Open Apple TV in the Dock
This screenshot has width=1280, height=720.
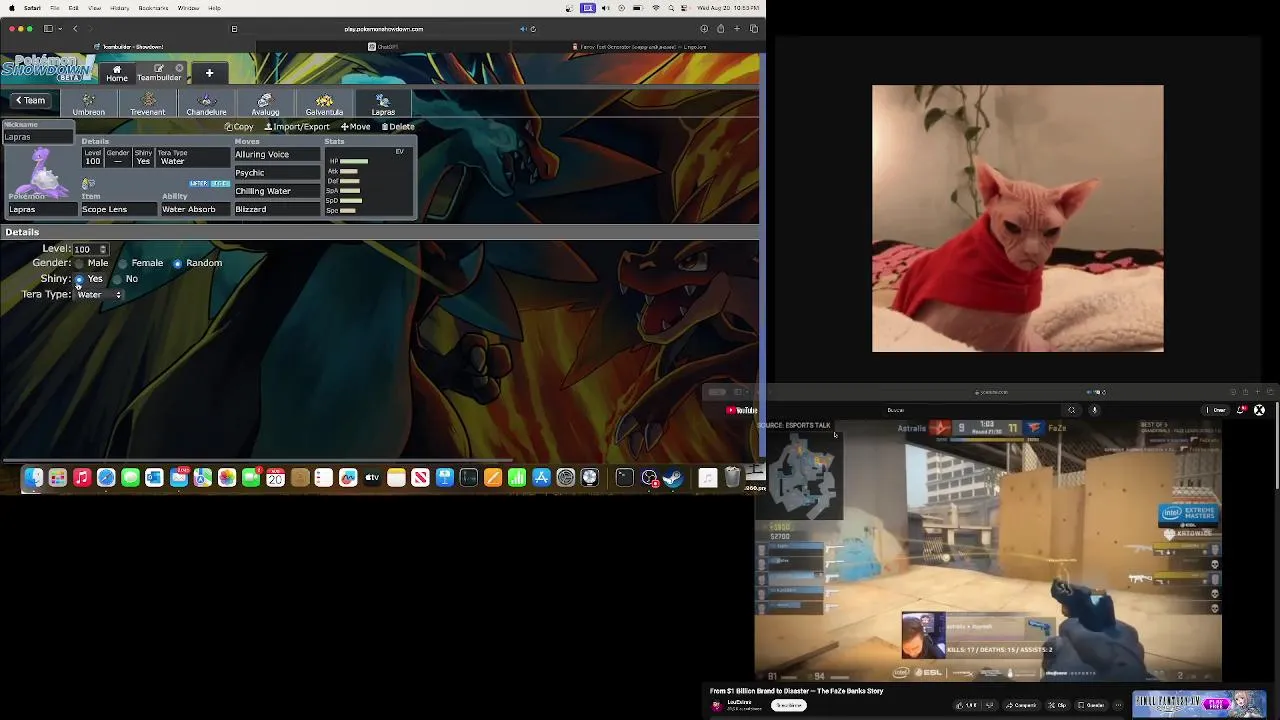pos(372,478)
